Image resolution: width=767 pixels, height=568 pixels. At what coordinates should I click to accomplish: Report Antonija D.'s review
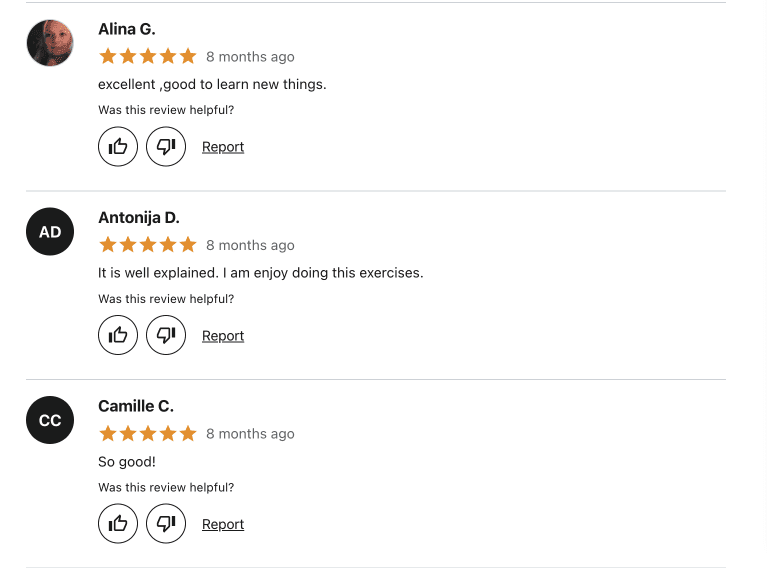pos(223,336)
